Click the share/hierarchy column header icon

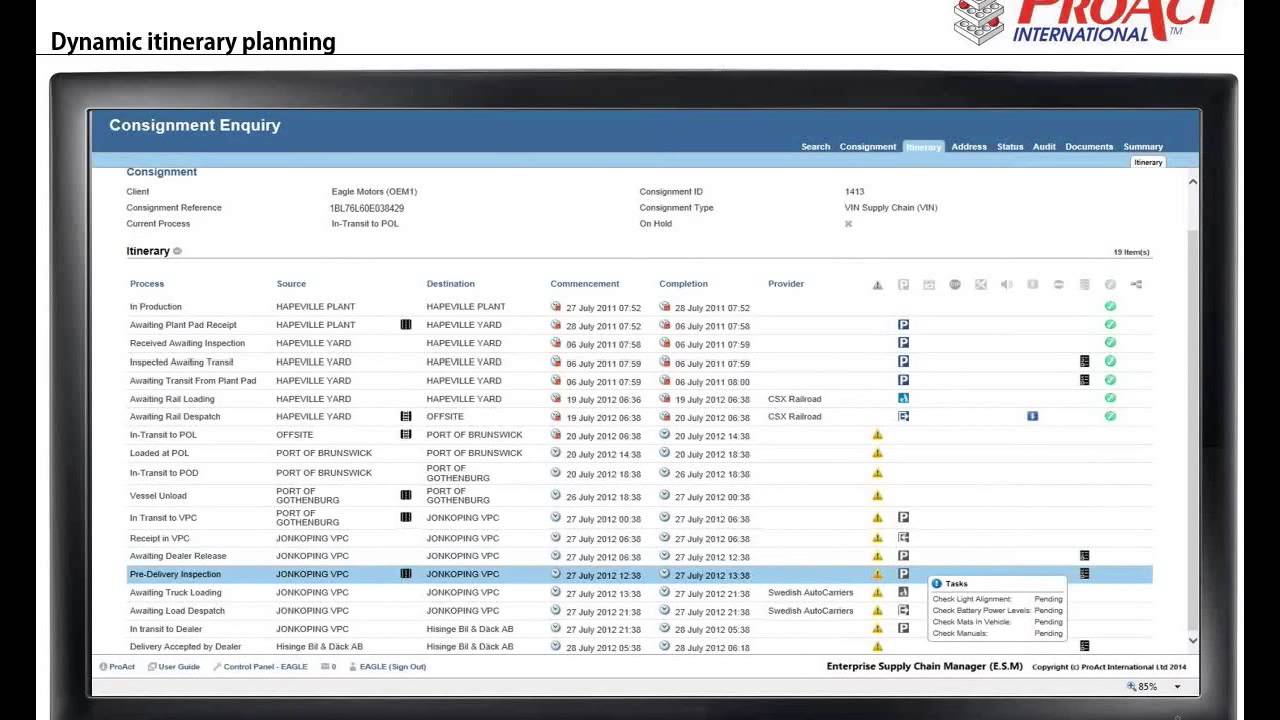click(1136, 285)
